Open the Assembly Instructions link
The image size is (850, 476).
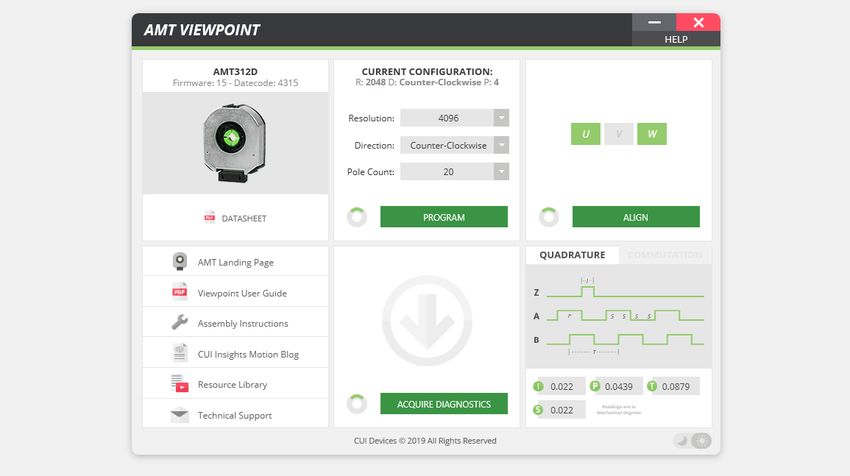243,324
